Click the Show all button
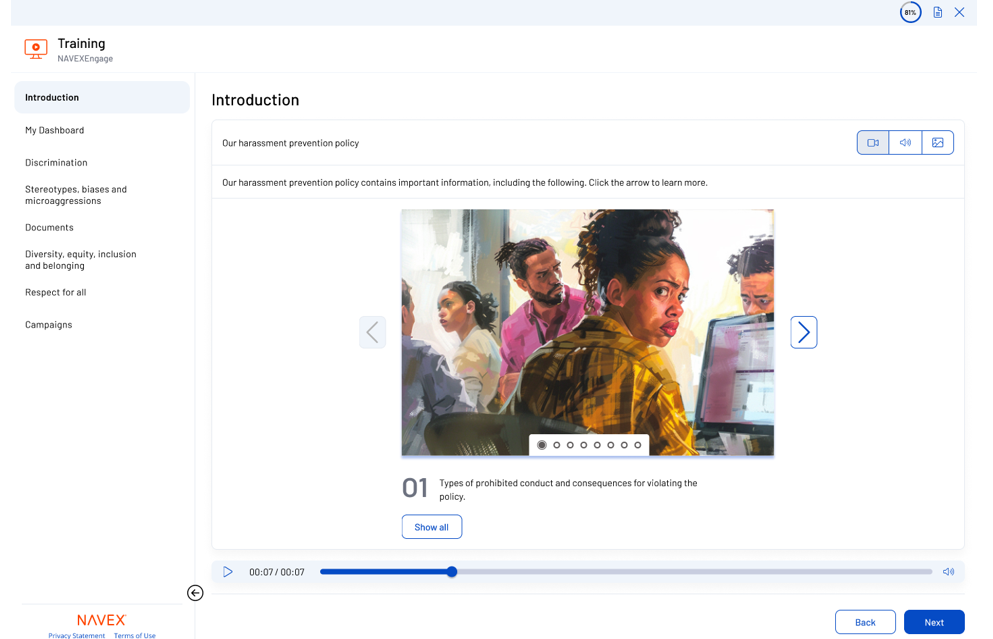The width and height of the screenshot is (993, 639). pos(431,527)
